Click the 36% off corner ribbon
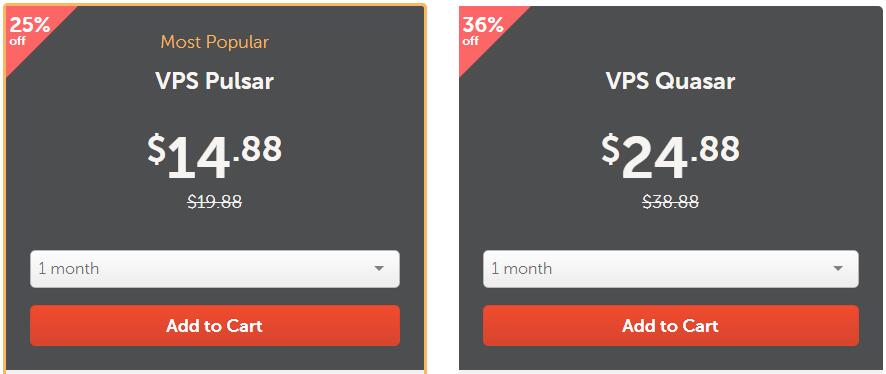 [481, 31]
